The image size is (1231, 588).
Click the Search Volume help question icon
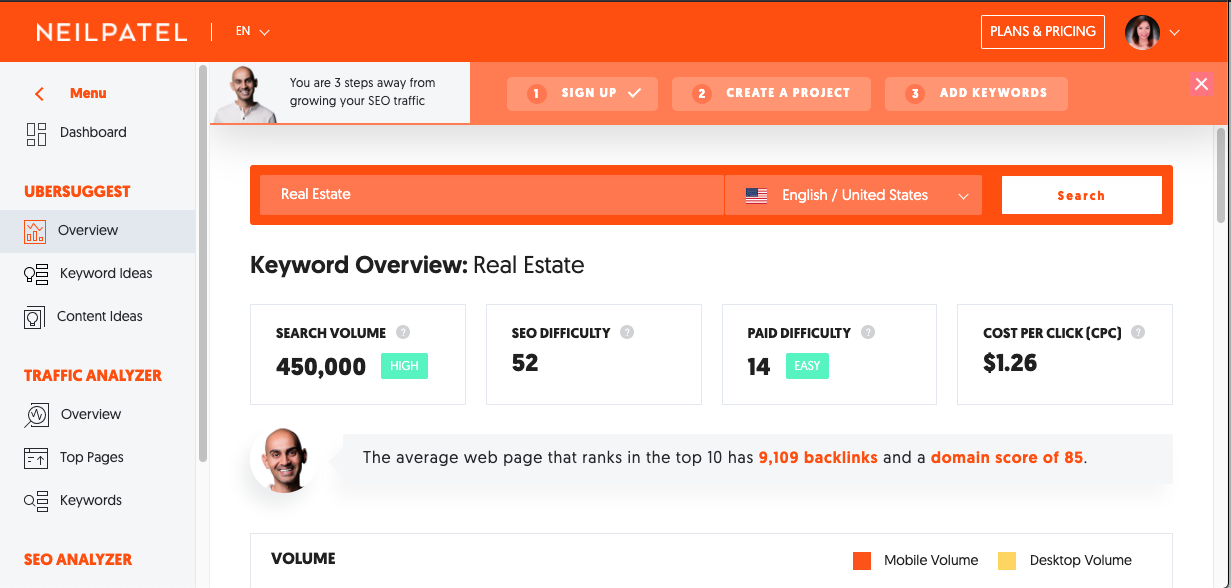pos(403,333)
